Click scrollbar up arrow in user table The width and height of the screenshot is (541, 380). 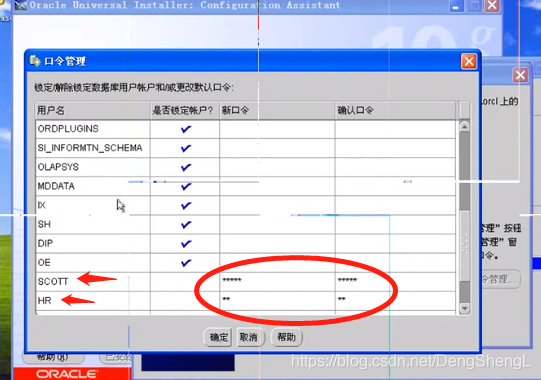click(464, 126)
